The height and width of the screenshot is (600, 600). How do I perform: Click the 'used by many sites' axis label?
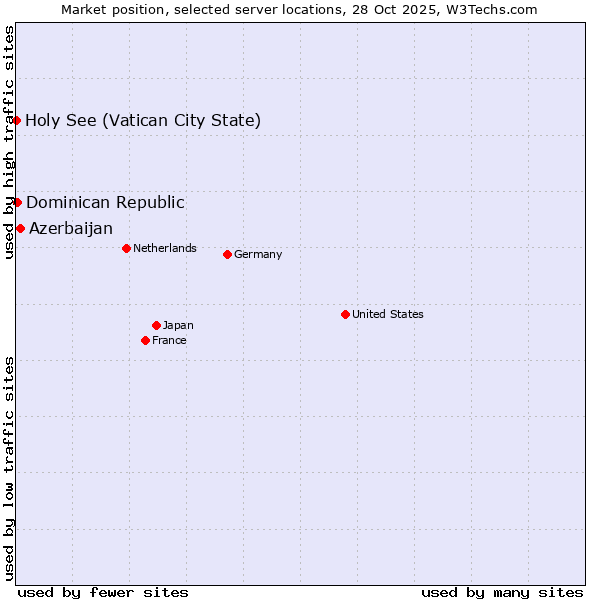click(x=502, y=592)
